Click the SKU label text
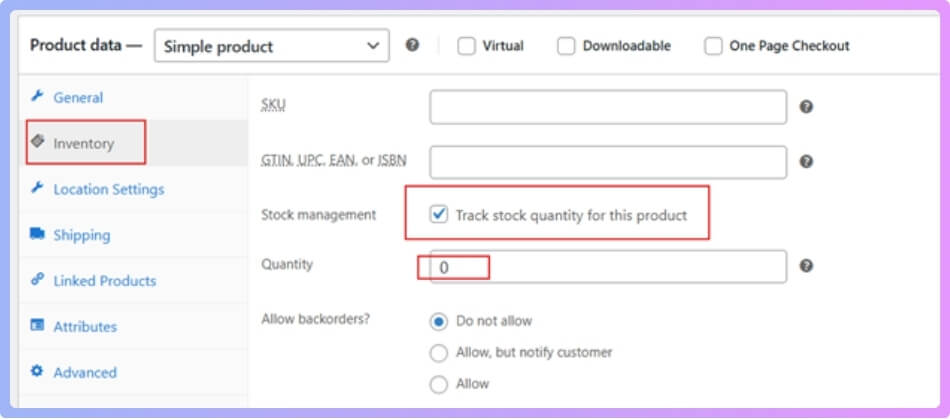The height and width of the screenshot is (419, 950). [x=273, y=105]
